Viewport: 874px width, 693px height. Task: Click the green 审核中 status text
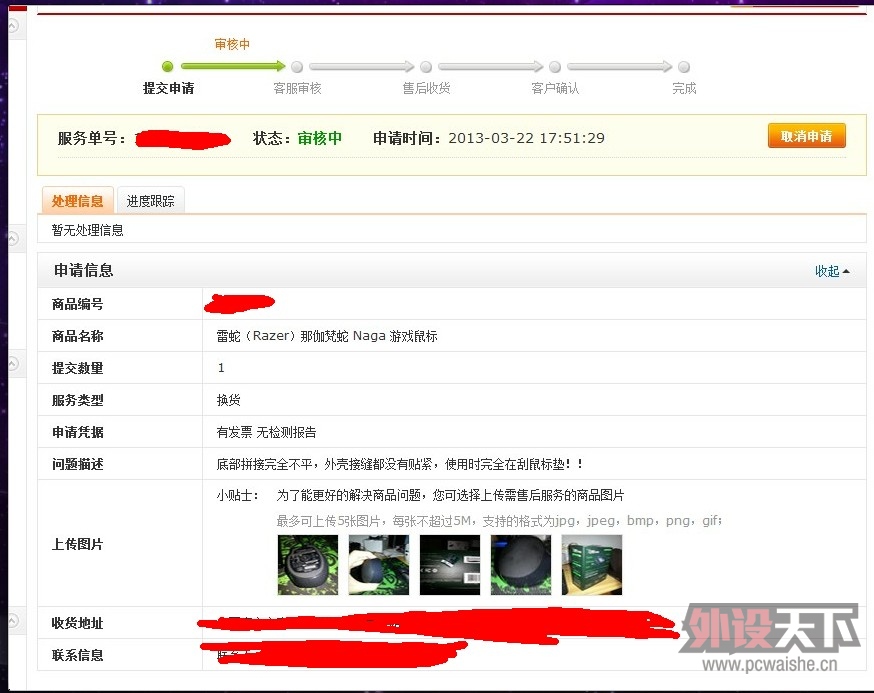(319, 138)
